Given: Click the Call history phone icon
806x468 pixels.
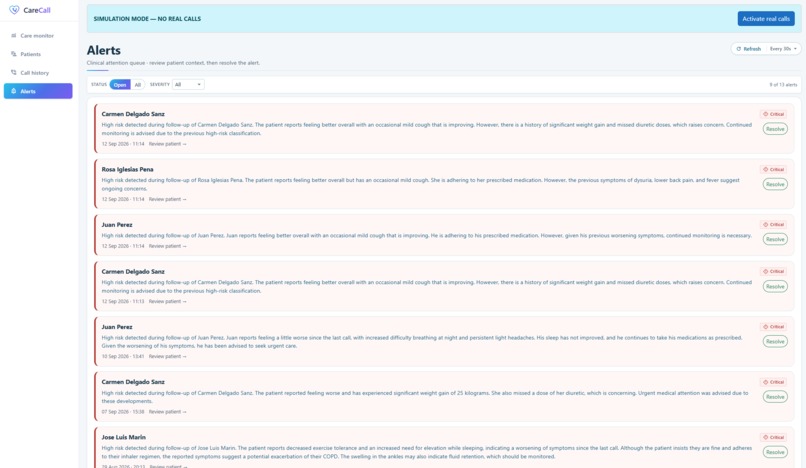Looking at the screenshot, I should (13, 73).
